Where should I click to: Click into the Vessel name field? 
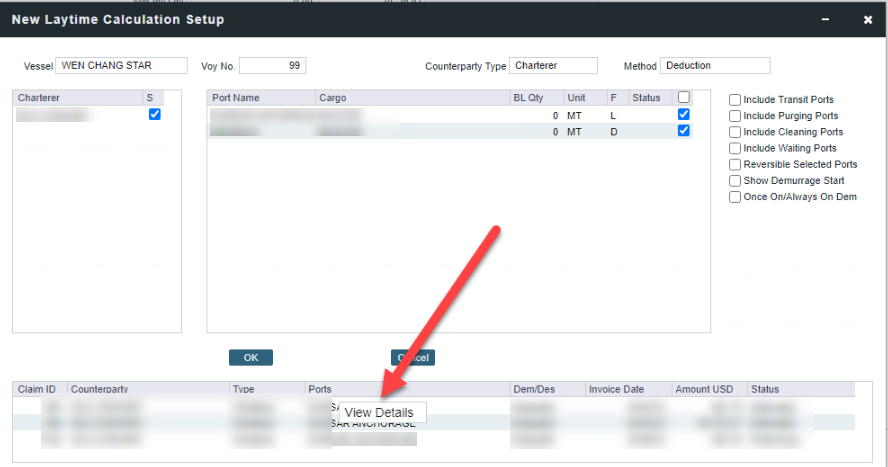tap(122, 66)
